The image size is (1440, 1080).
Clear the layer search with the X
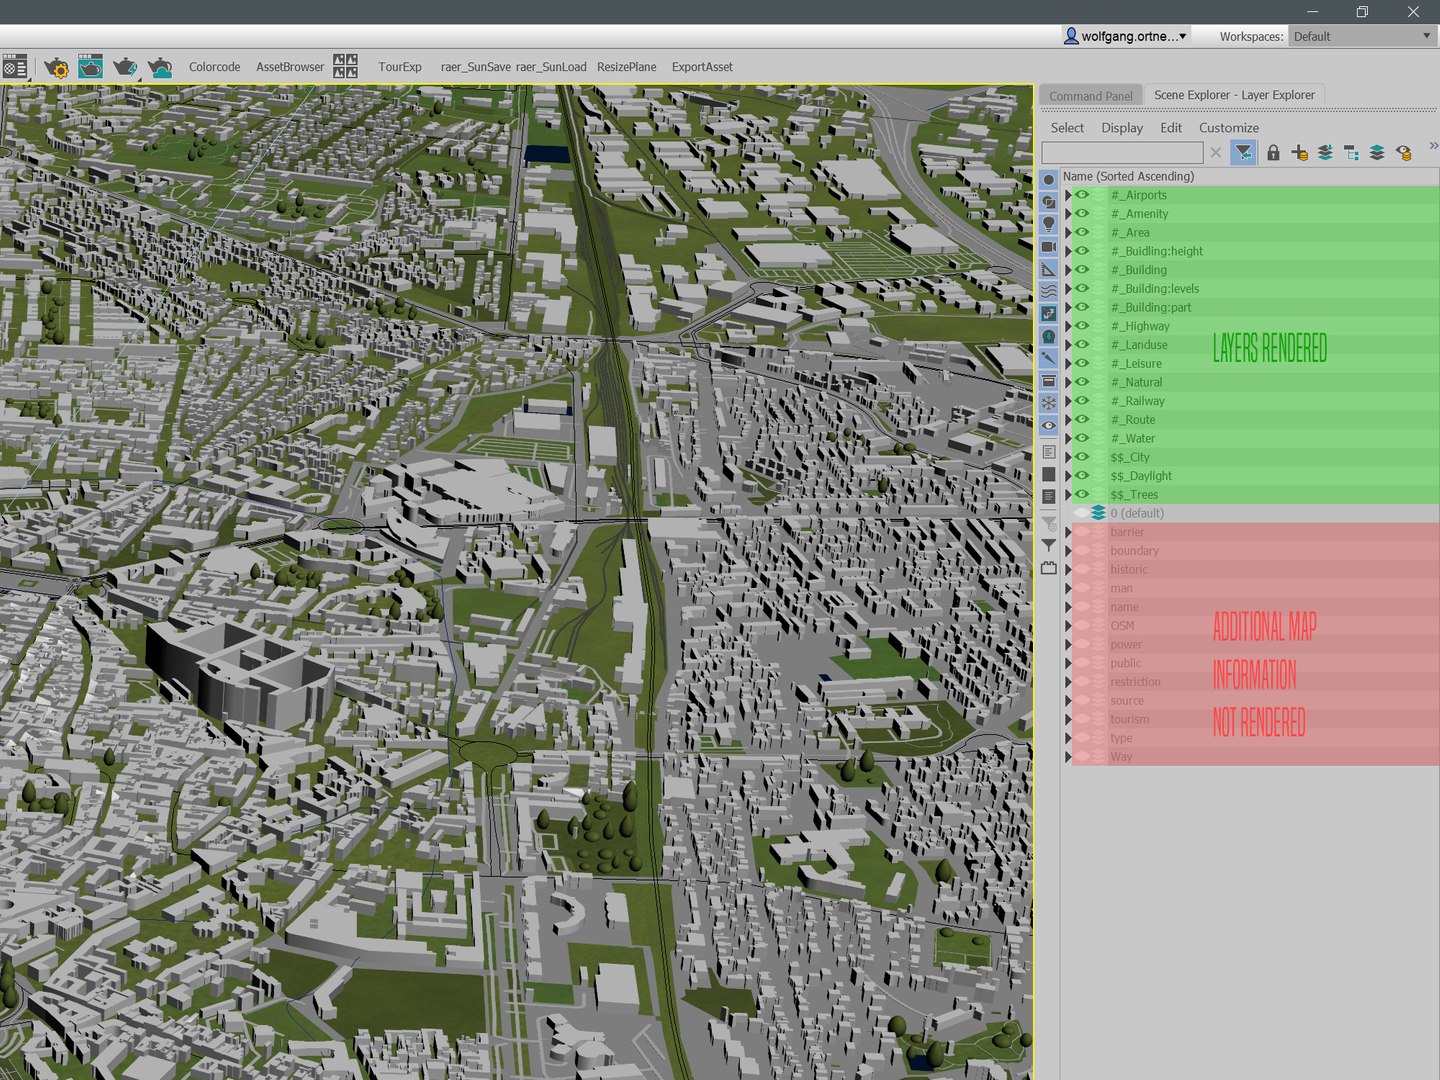pos(1216,152)
